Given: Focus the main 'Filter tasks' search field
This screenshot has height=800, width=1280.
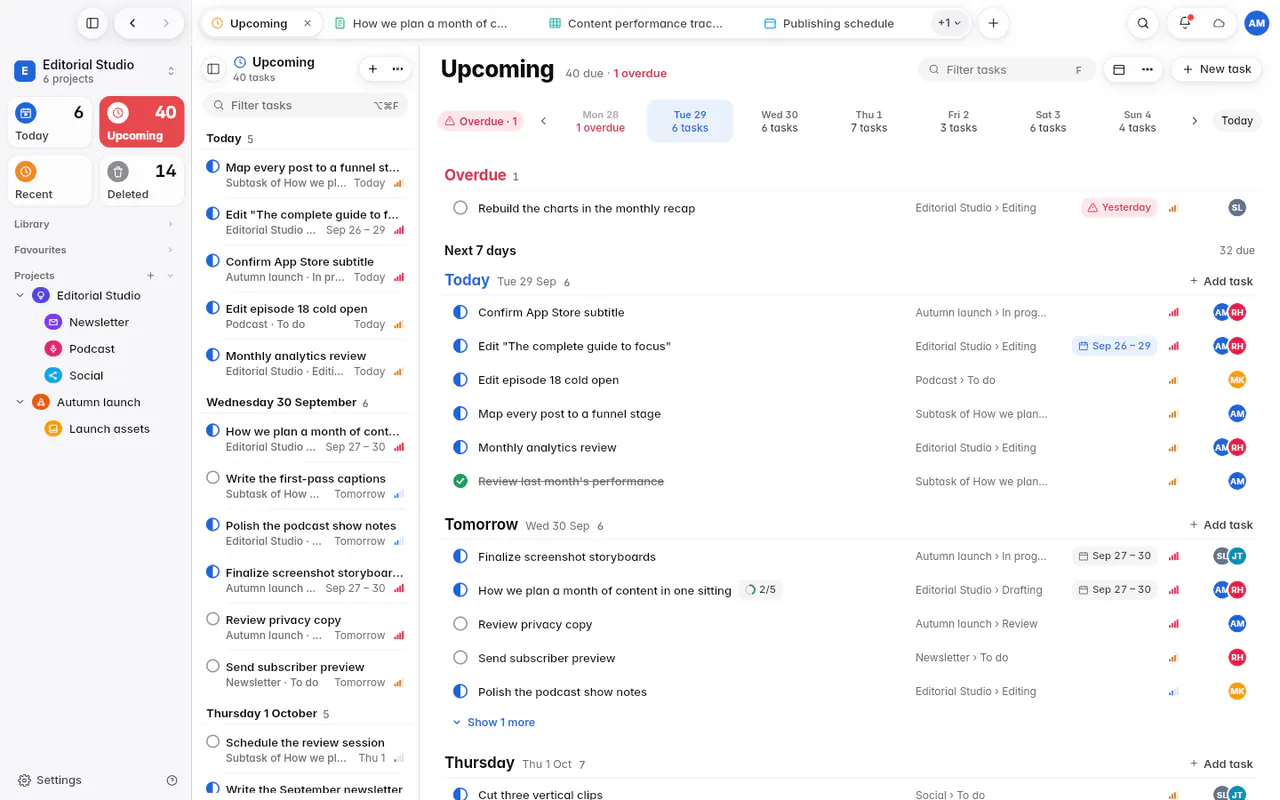Looking at the screenshot, I should (1008, 69).
